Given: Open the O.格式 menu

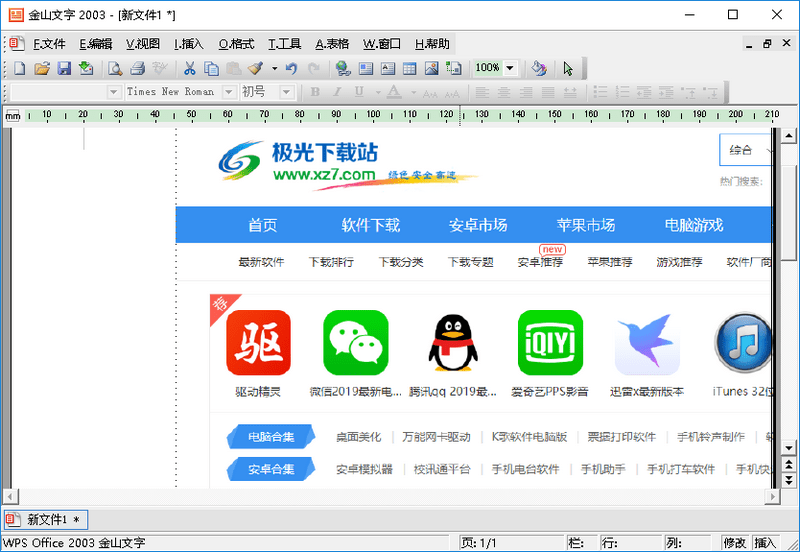Looking at the screenshot, I should pyautogui.click(x=236, y=44).
